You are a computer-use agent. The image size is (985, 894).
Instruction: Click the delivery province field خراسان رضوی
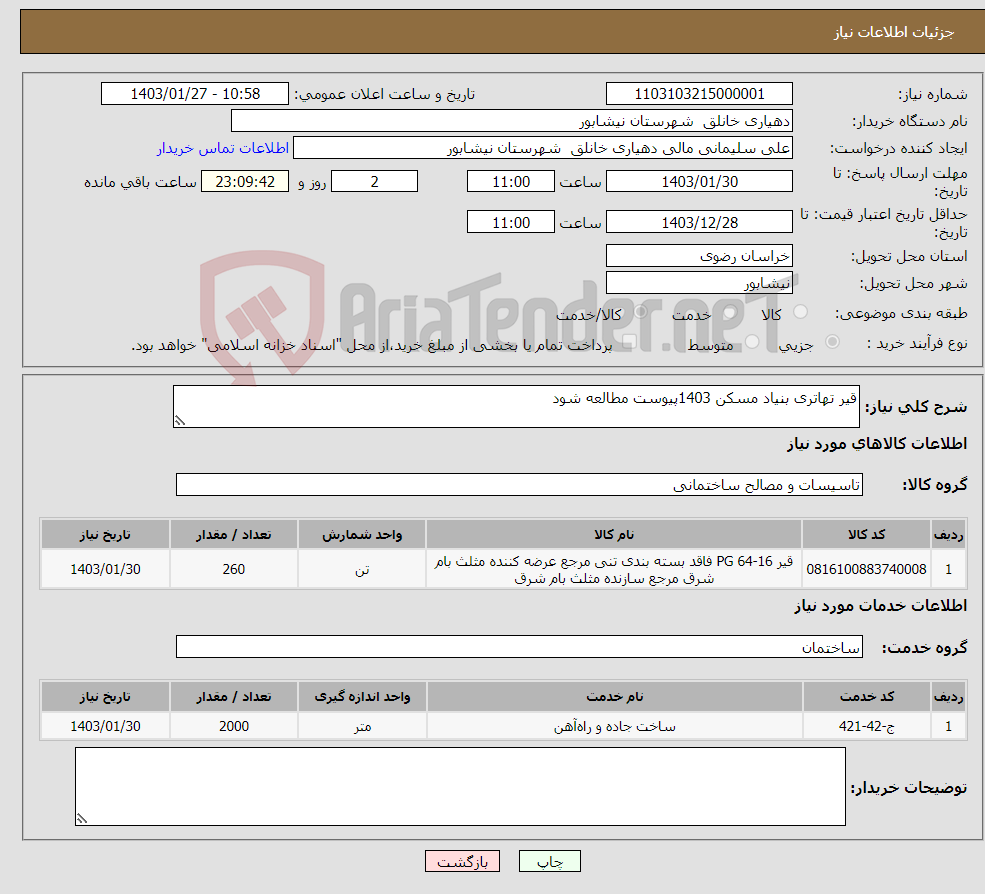tap(699, 256)
